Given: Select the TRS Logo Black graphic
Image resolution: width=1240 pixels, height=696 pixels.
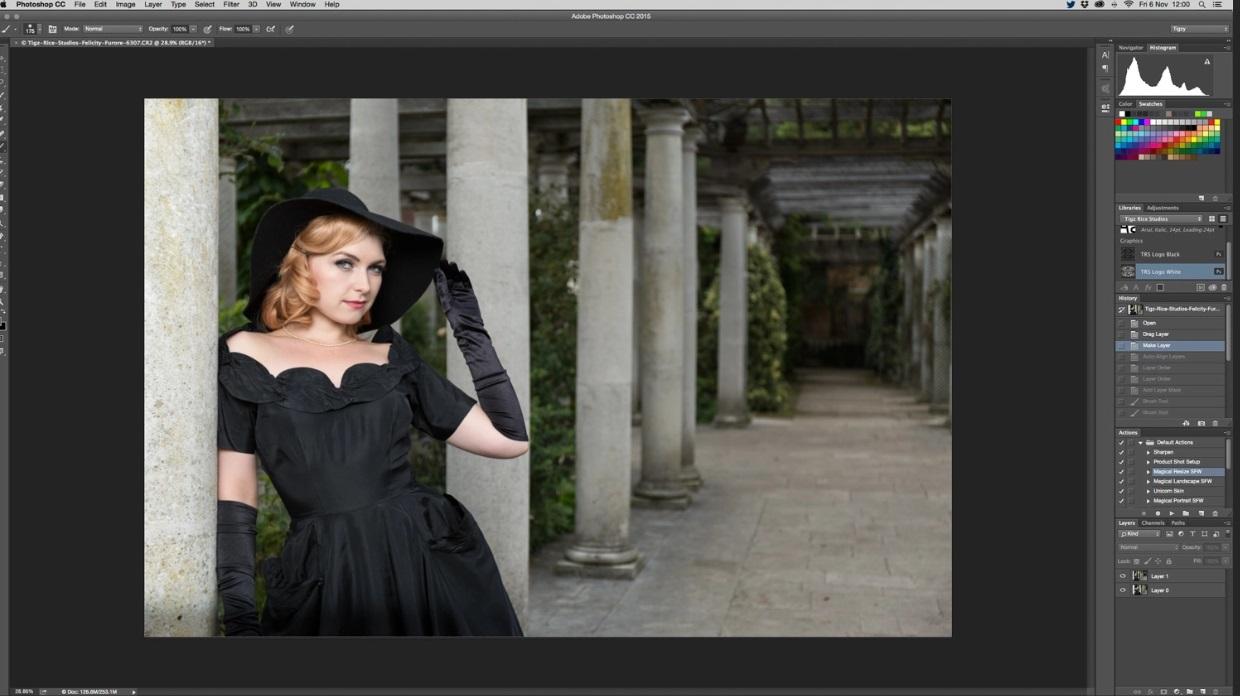Looking at the screenshot, I should pyautogui.click(x=1170, y=254).
